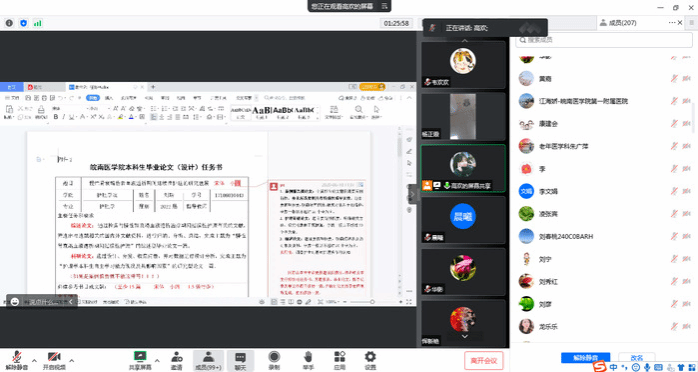Expand the arrow next to 解除静音

[x=34, y=360]
